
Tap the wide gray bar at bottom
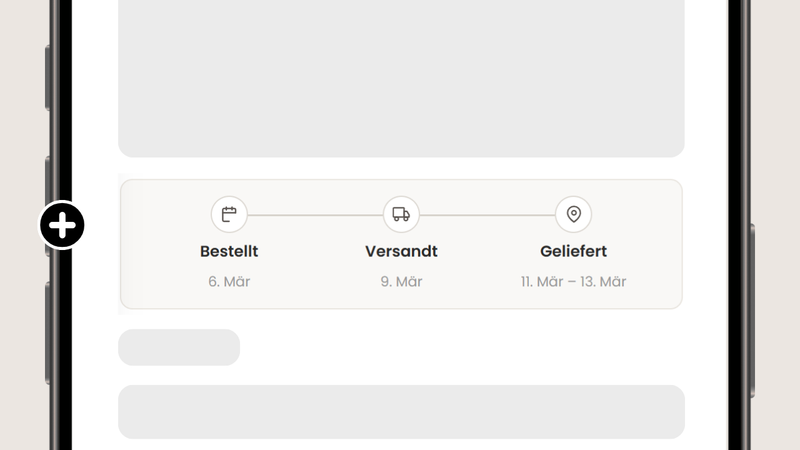pos(401,411)
